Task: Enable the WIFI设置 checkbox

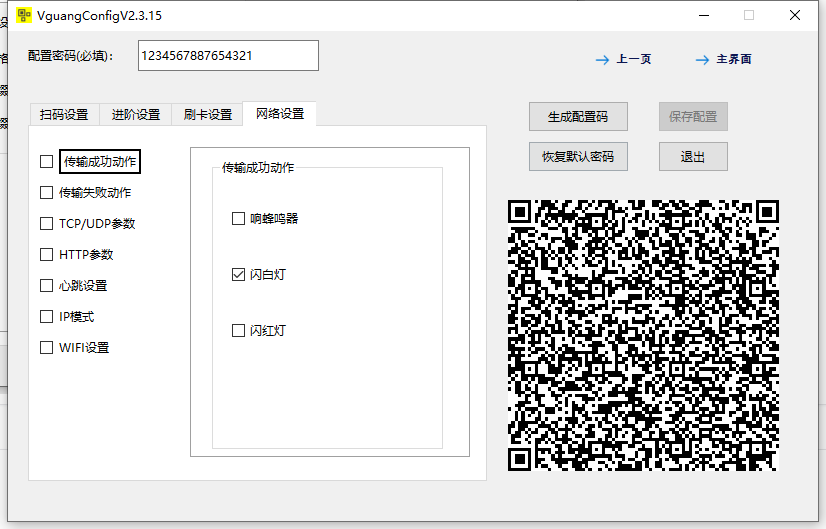Action: coord(46,348)
